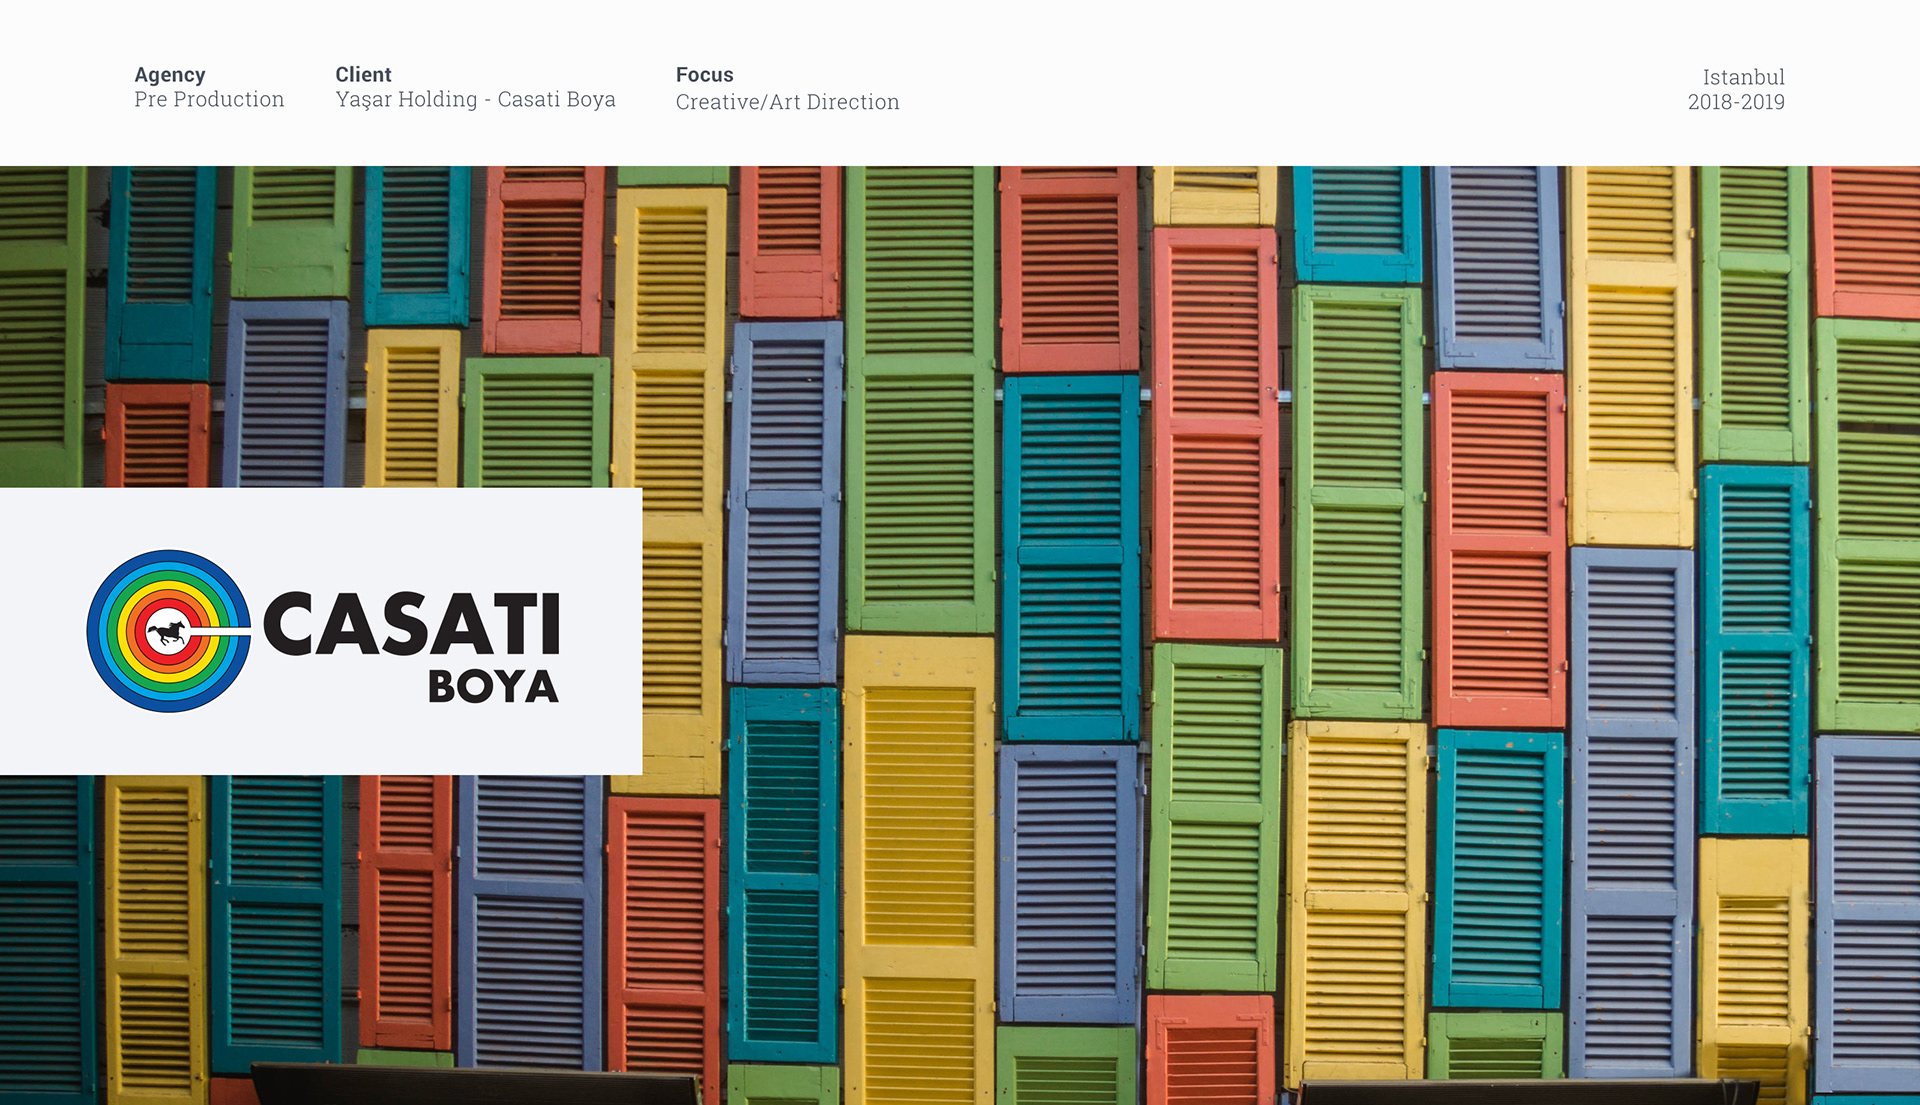The image size is (1920, 1105).
Task: Click the colorful shutters banner photo
Action: (x=1200, y=600)
